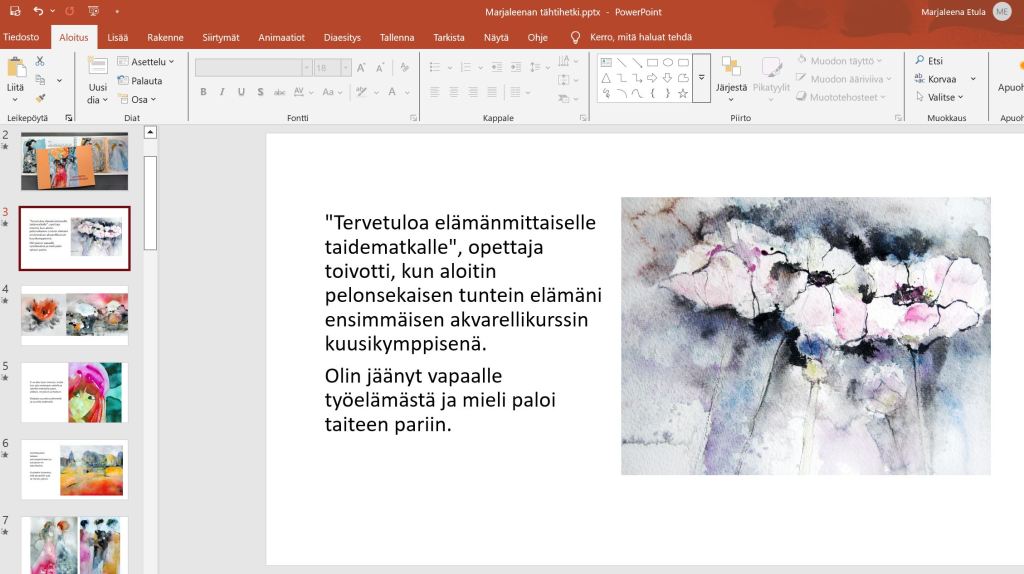Open the Liitä paste options arrow
Viewport: 1024px width, 574px height.
(x=15, y=100)
